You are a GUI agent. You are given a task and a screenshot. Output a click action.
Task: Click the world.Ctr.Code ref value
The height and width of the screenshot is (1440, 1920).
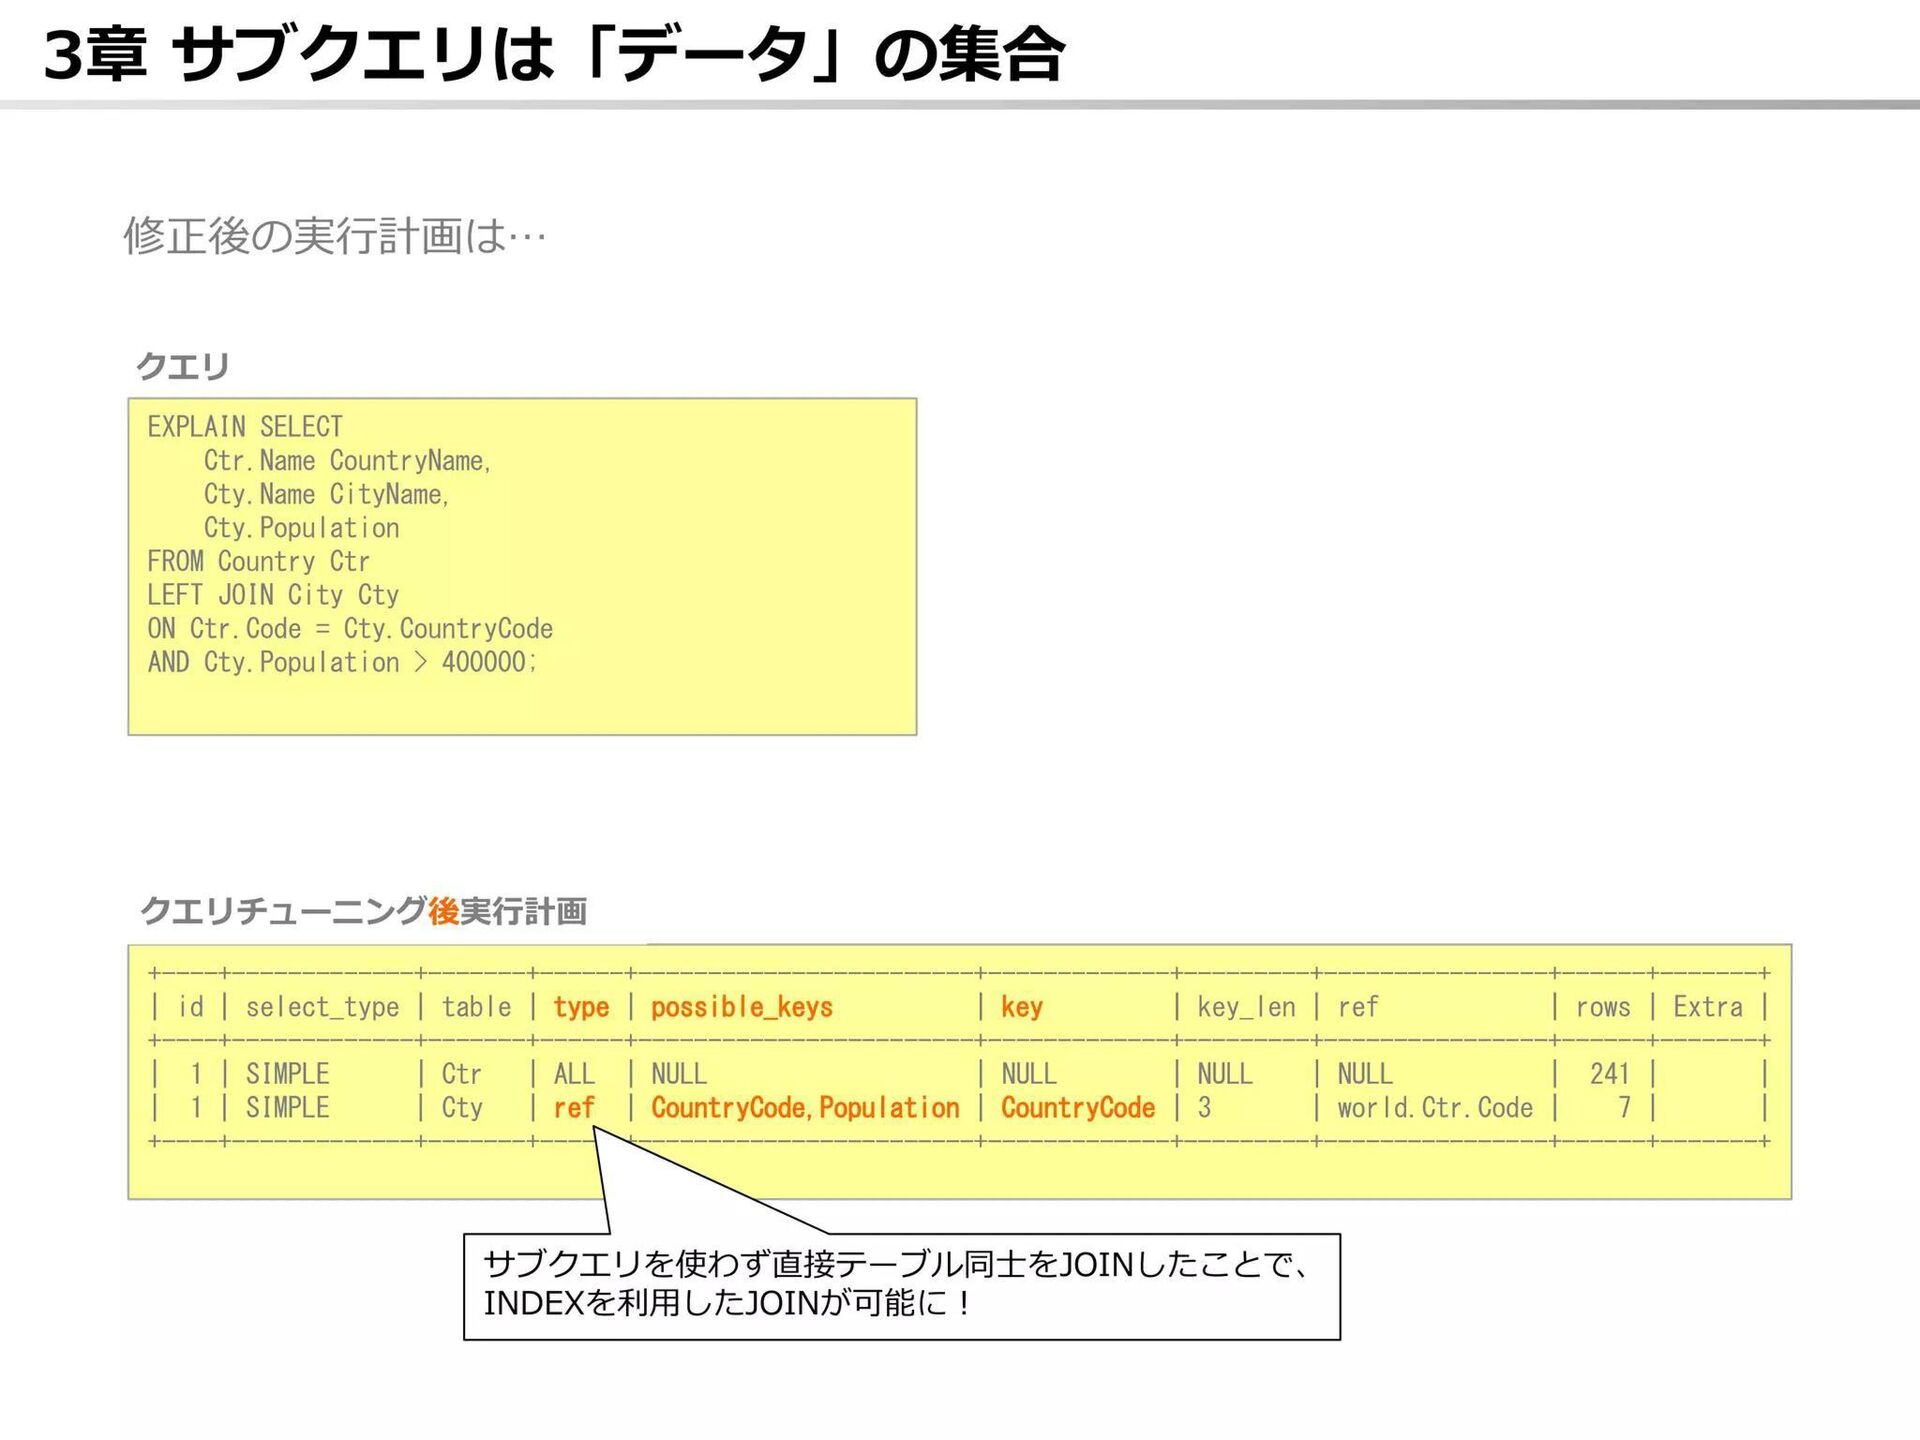pyautogui.click(x=1435, y=1108)
